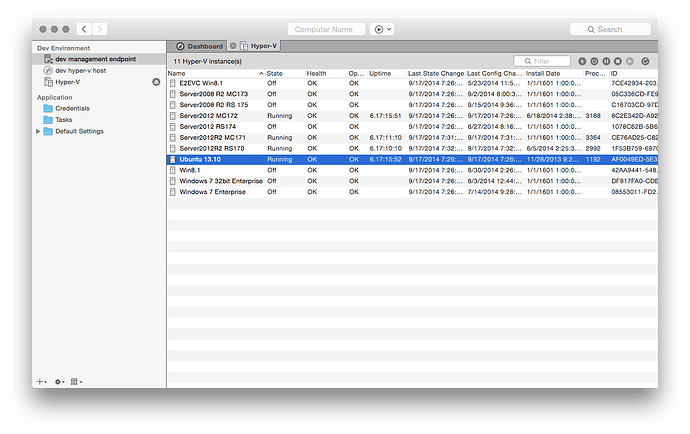690x434 pixels.
Task: Open the Tasks folder in sidebar
Action: coord(63,119)
